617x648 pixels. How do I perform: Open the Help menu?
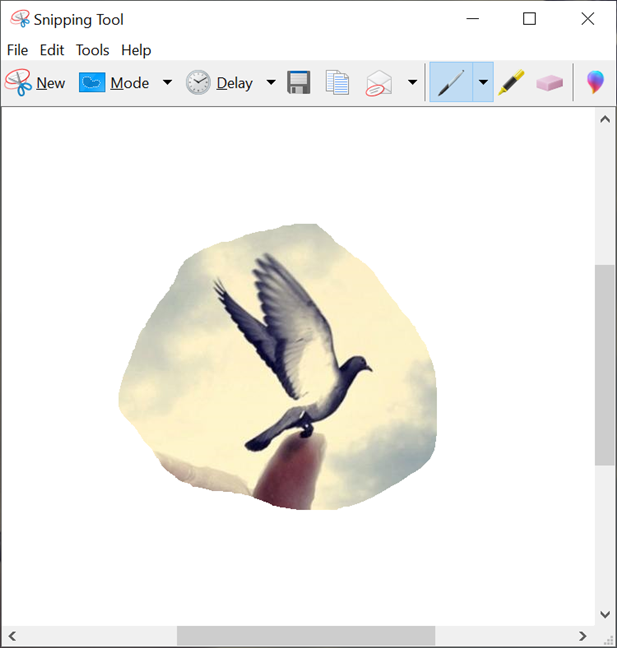[136, 50]
